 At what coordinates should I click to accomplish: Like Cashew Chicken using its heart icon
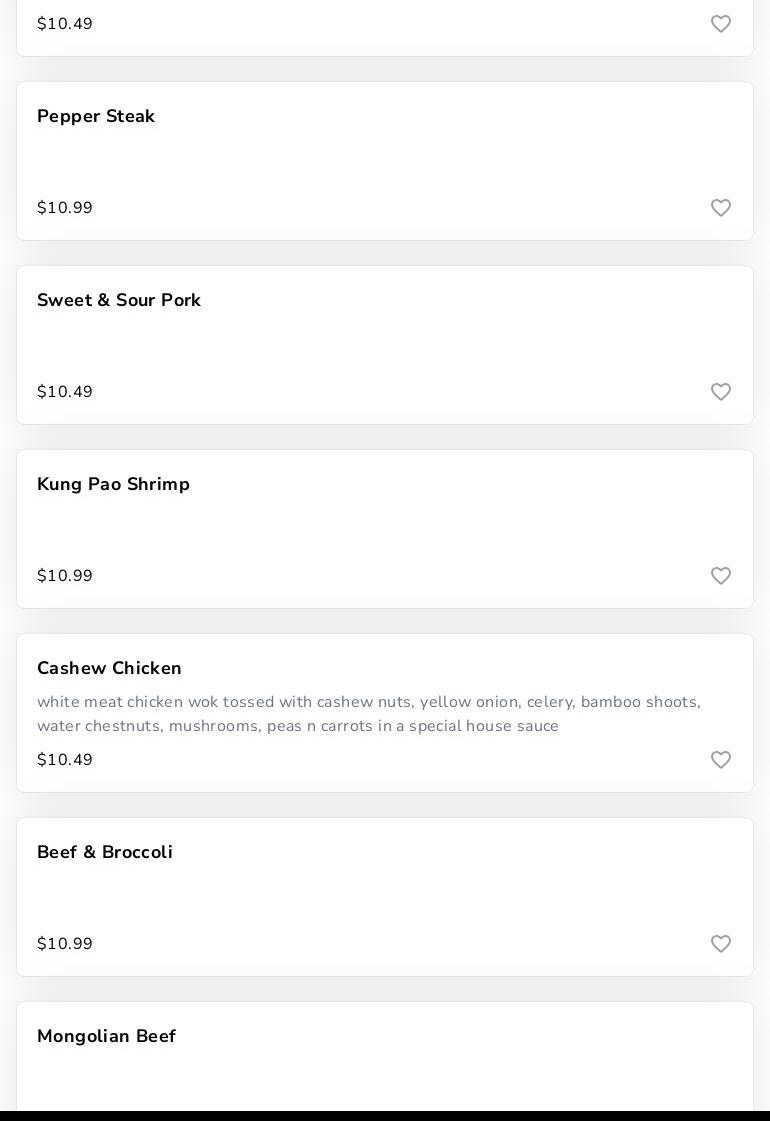[721, 760]
